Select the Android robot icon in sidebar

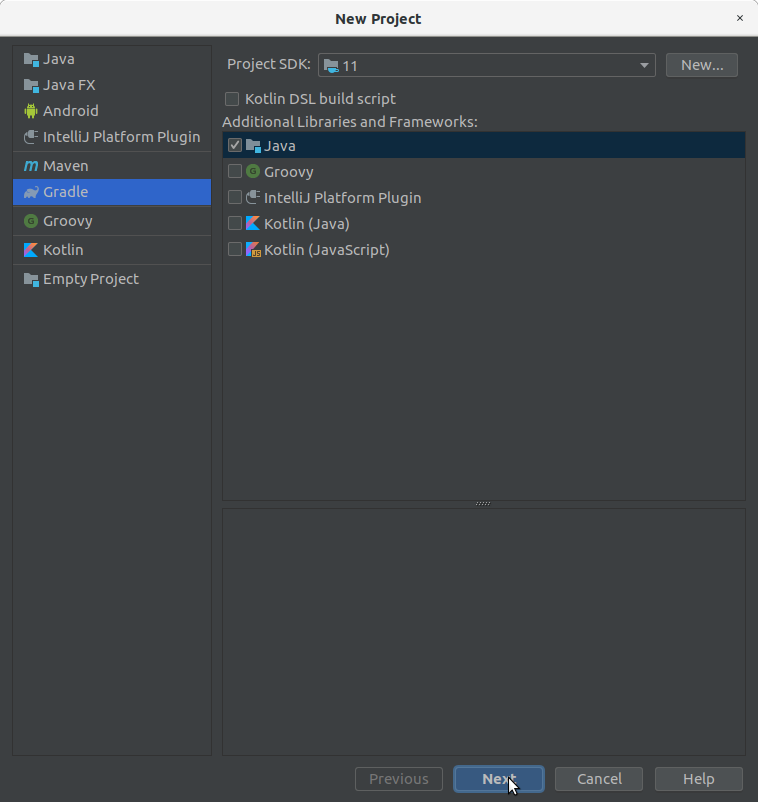point(31,110)
